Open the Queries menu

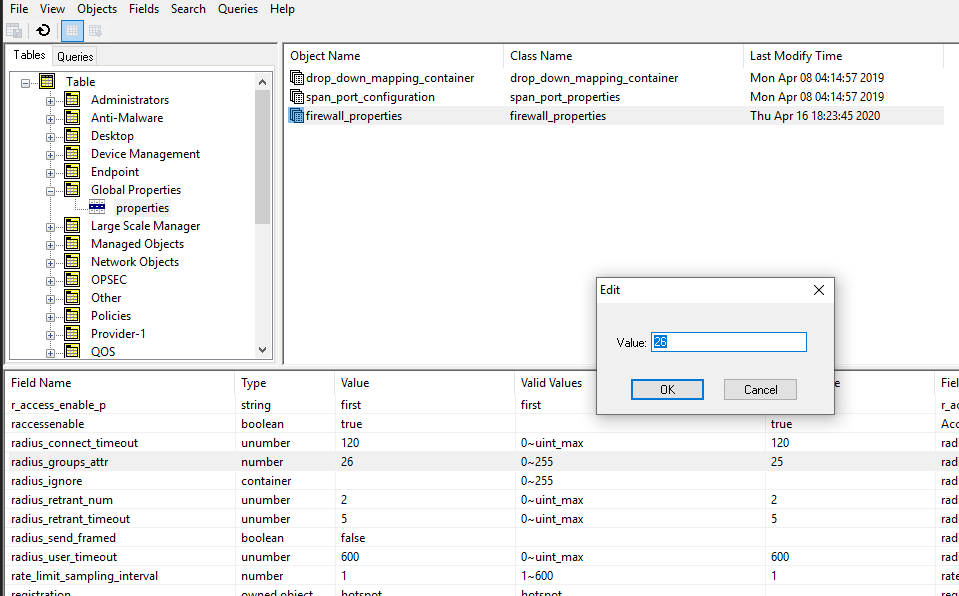[x=238, y=9]
